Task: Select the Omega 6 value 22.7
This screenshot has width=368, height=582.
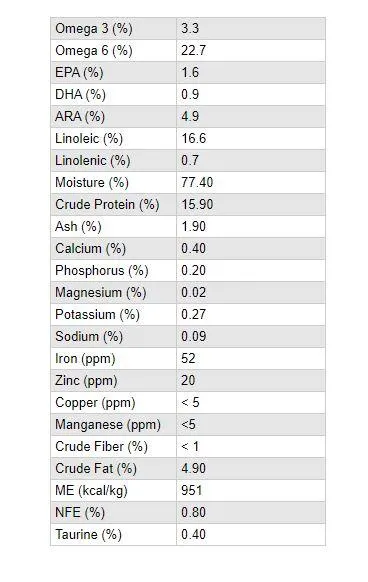Action: (193, 50)
